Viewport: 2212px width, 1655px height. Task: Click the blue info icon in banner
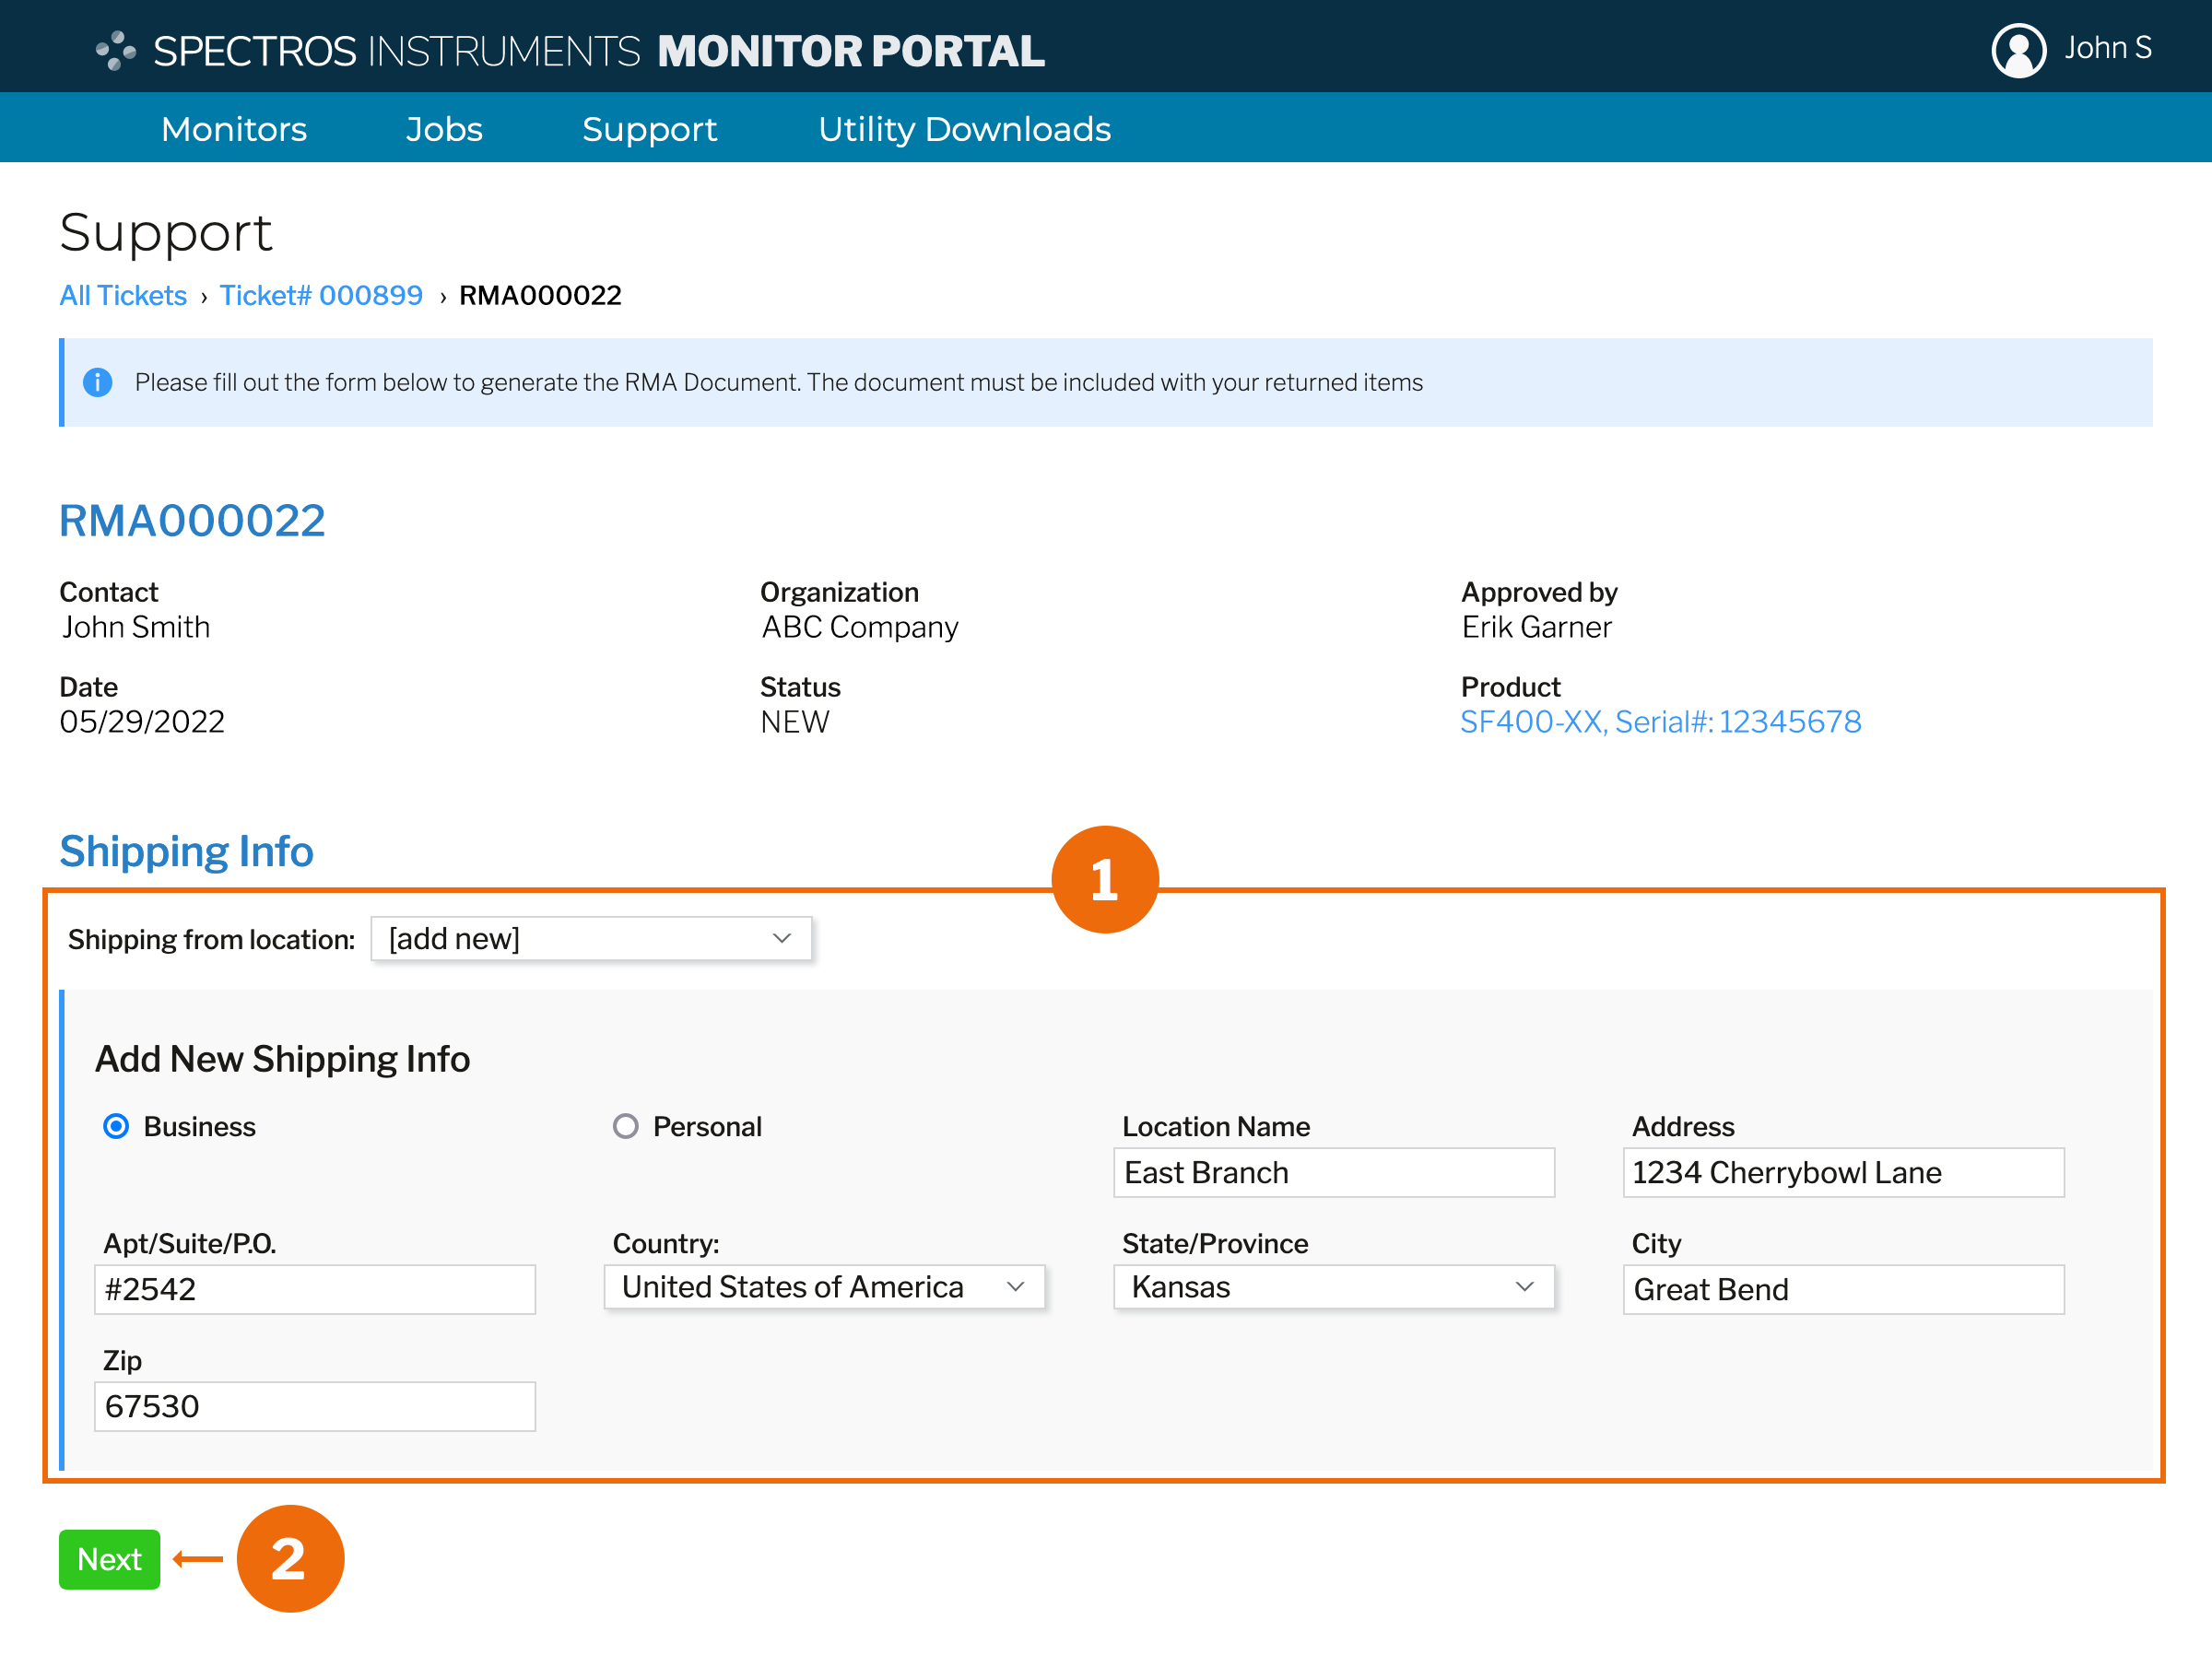pyautogui.click(x=97, y=382)
